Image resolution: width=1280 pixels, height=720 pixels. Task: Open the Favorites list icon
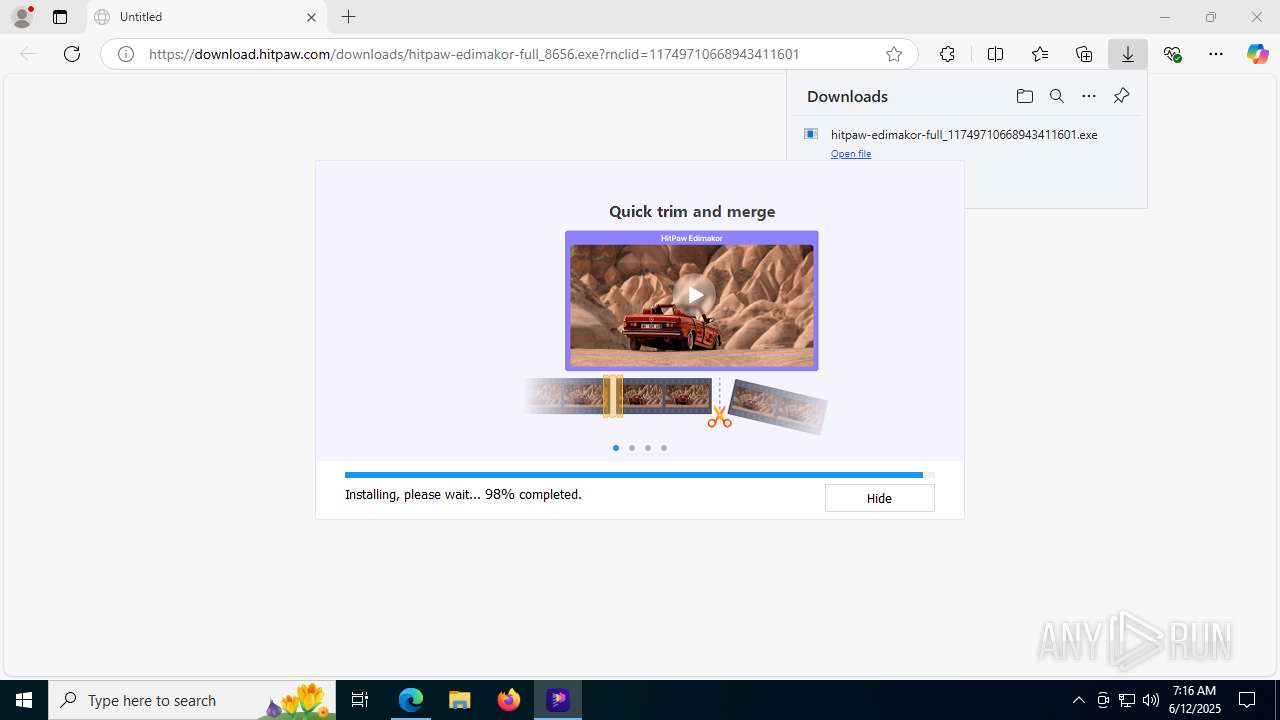(x=1040, y=54)
